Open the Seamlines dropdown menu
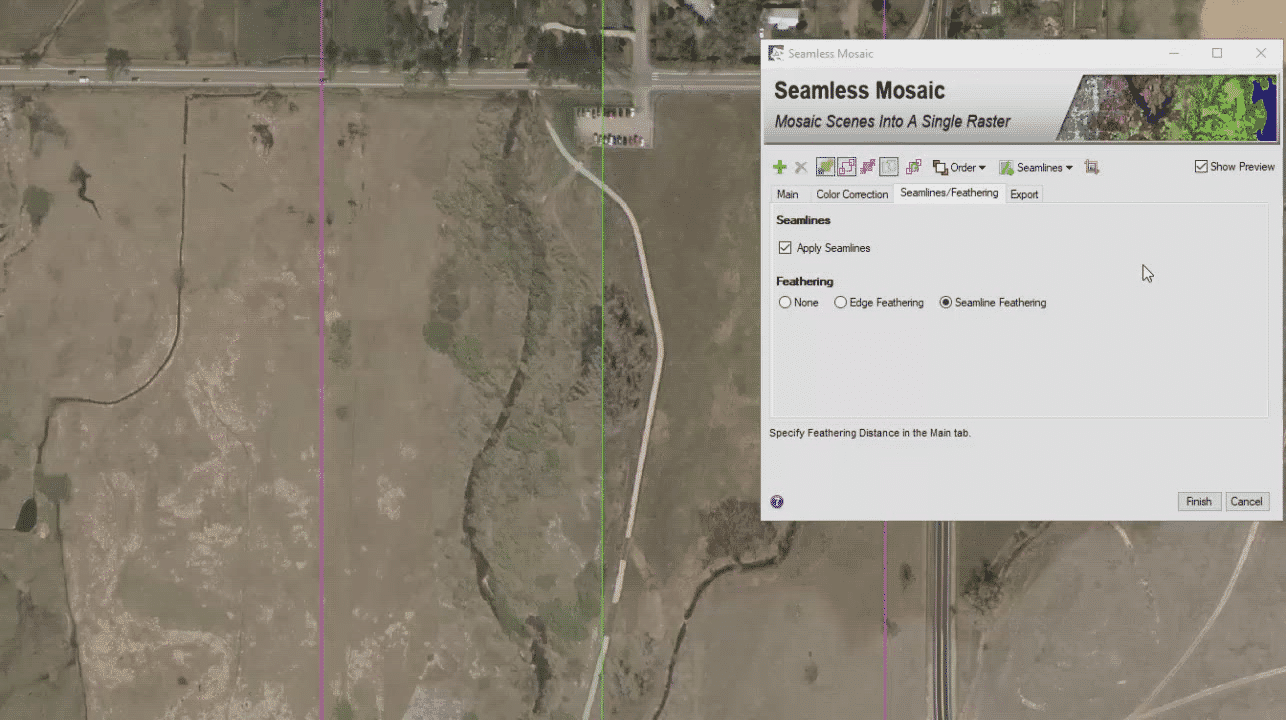Screen dimensions: 1286x720 click(x=1036, y=167)
